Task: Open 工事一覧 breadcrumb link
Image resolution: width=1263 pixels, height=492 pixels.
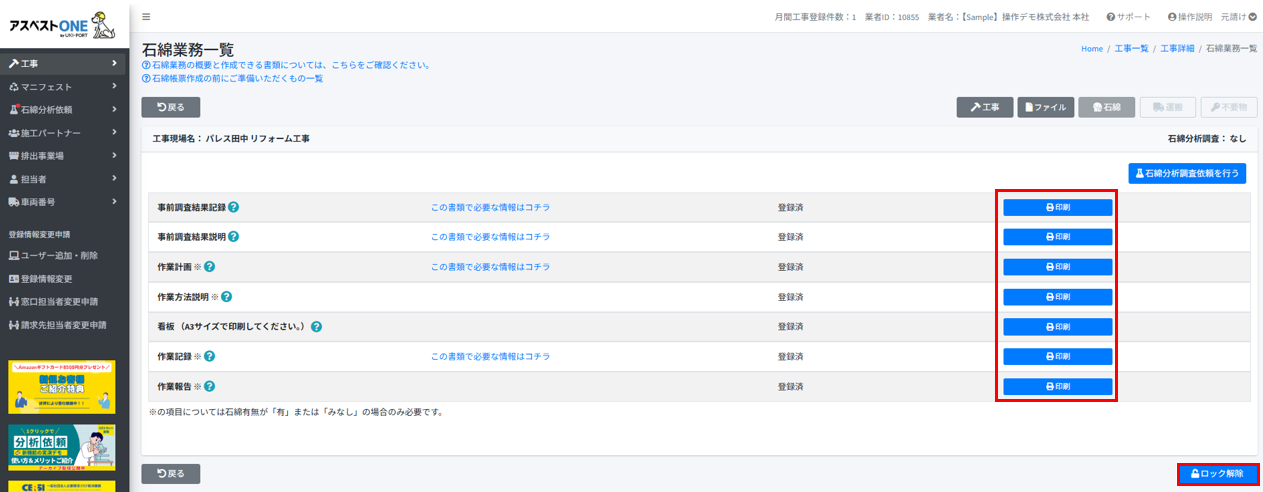Action: click(x=1131, y=48)
